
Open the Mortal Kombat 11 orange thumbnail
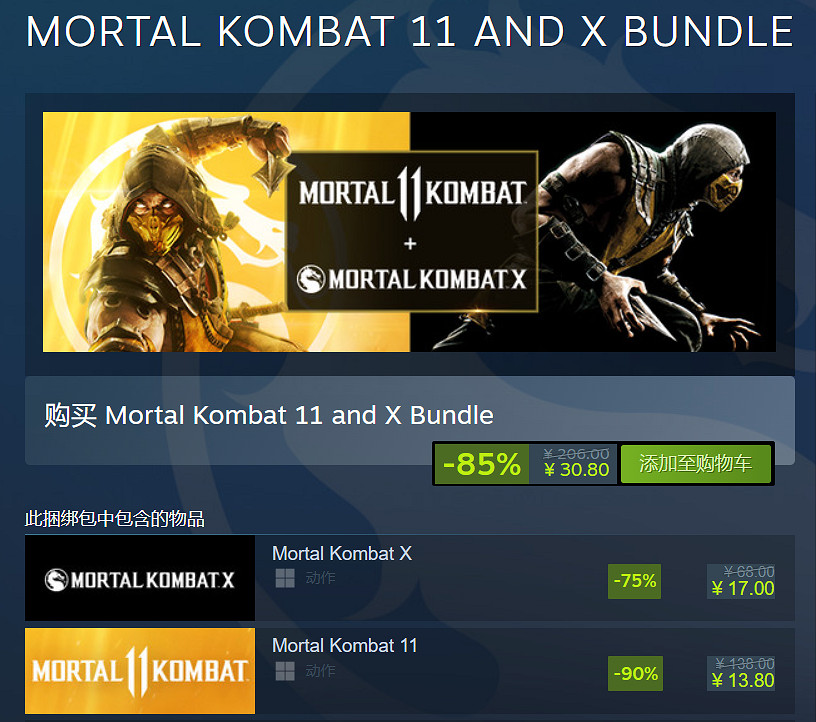coord(140,671)
